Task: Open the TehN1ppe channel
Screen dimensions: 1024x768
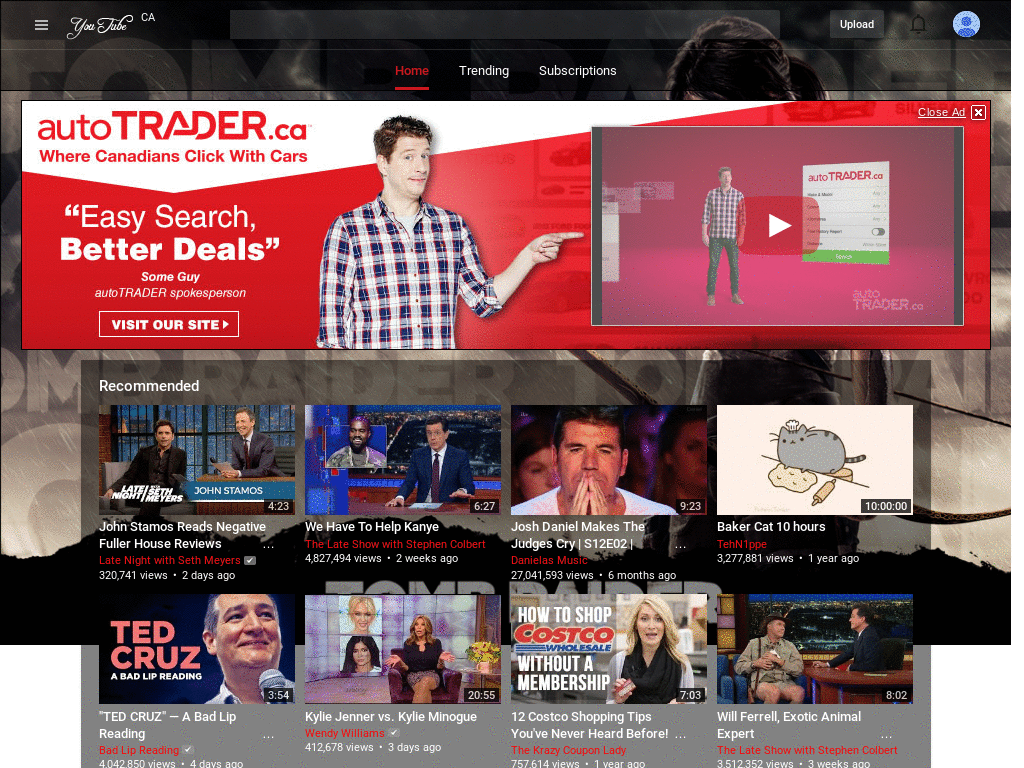Action: pos(742,544)
